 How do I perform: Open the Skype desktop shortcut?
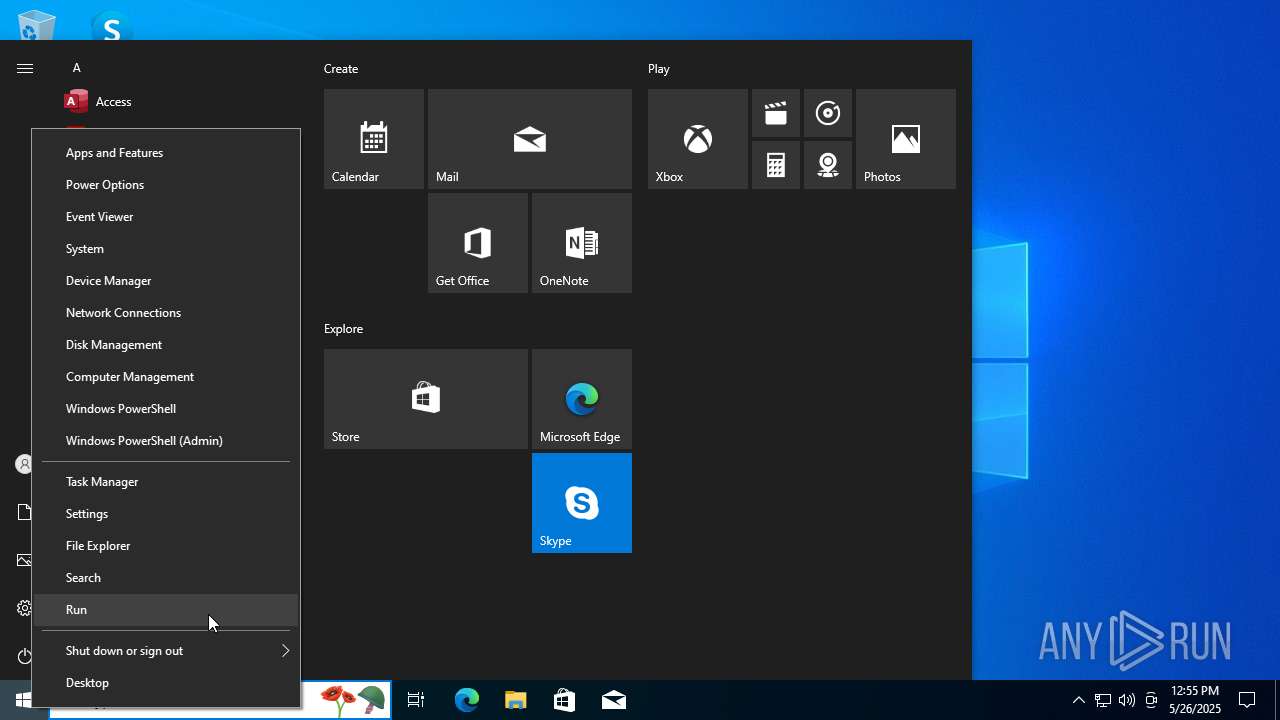(x=111, y=26)
